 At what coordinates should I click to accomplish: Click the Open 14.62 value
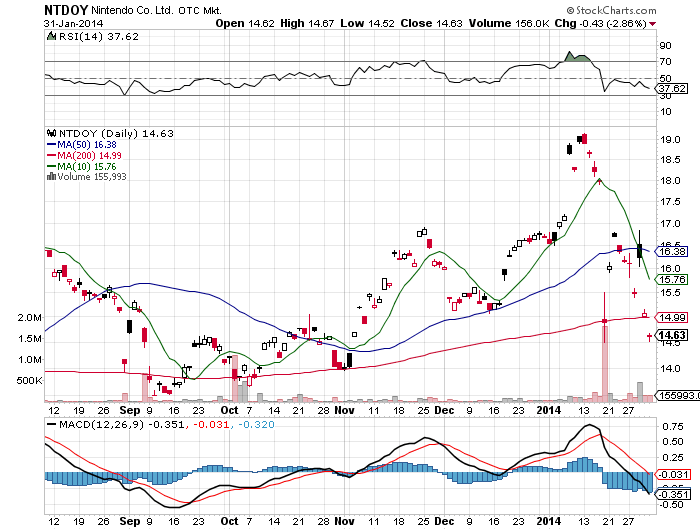pyautogui.click(x=245, y=23)
